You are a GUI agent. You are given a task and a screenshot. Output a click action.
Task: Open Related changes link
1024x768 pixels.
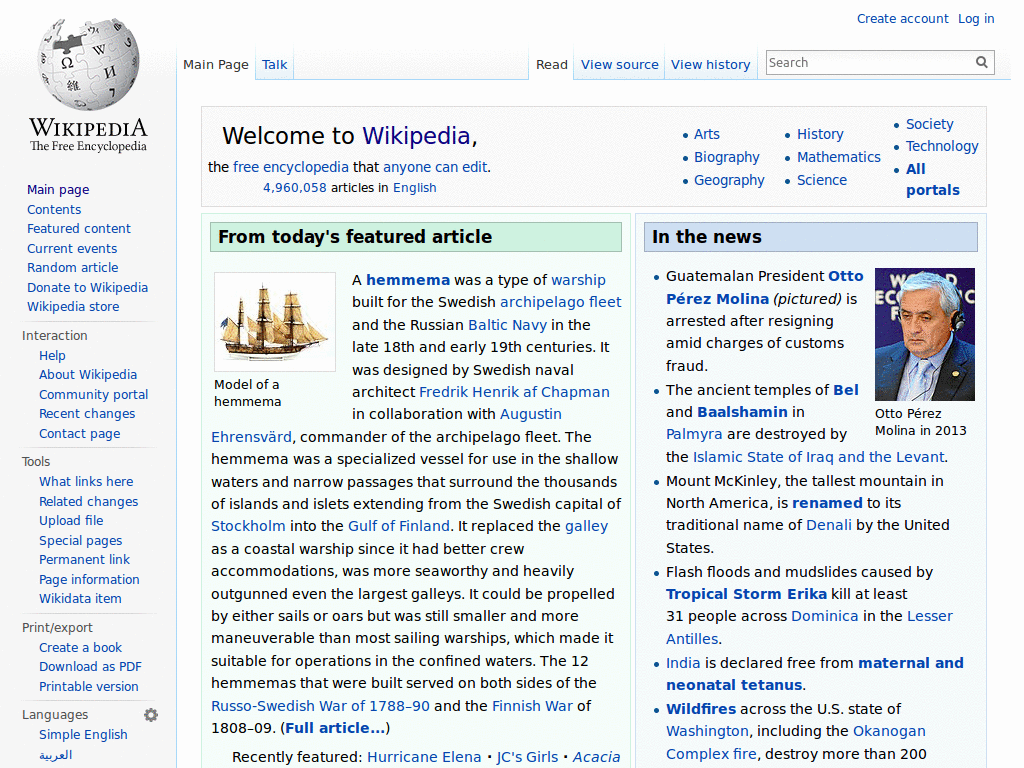coord(89,502)
